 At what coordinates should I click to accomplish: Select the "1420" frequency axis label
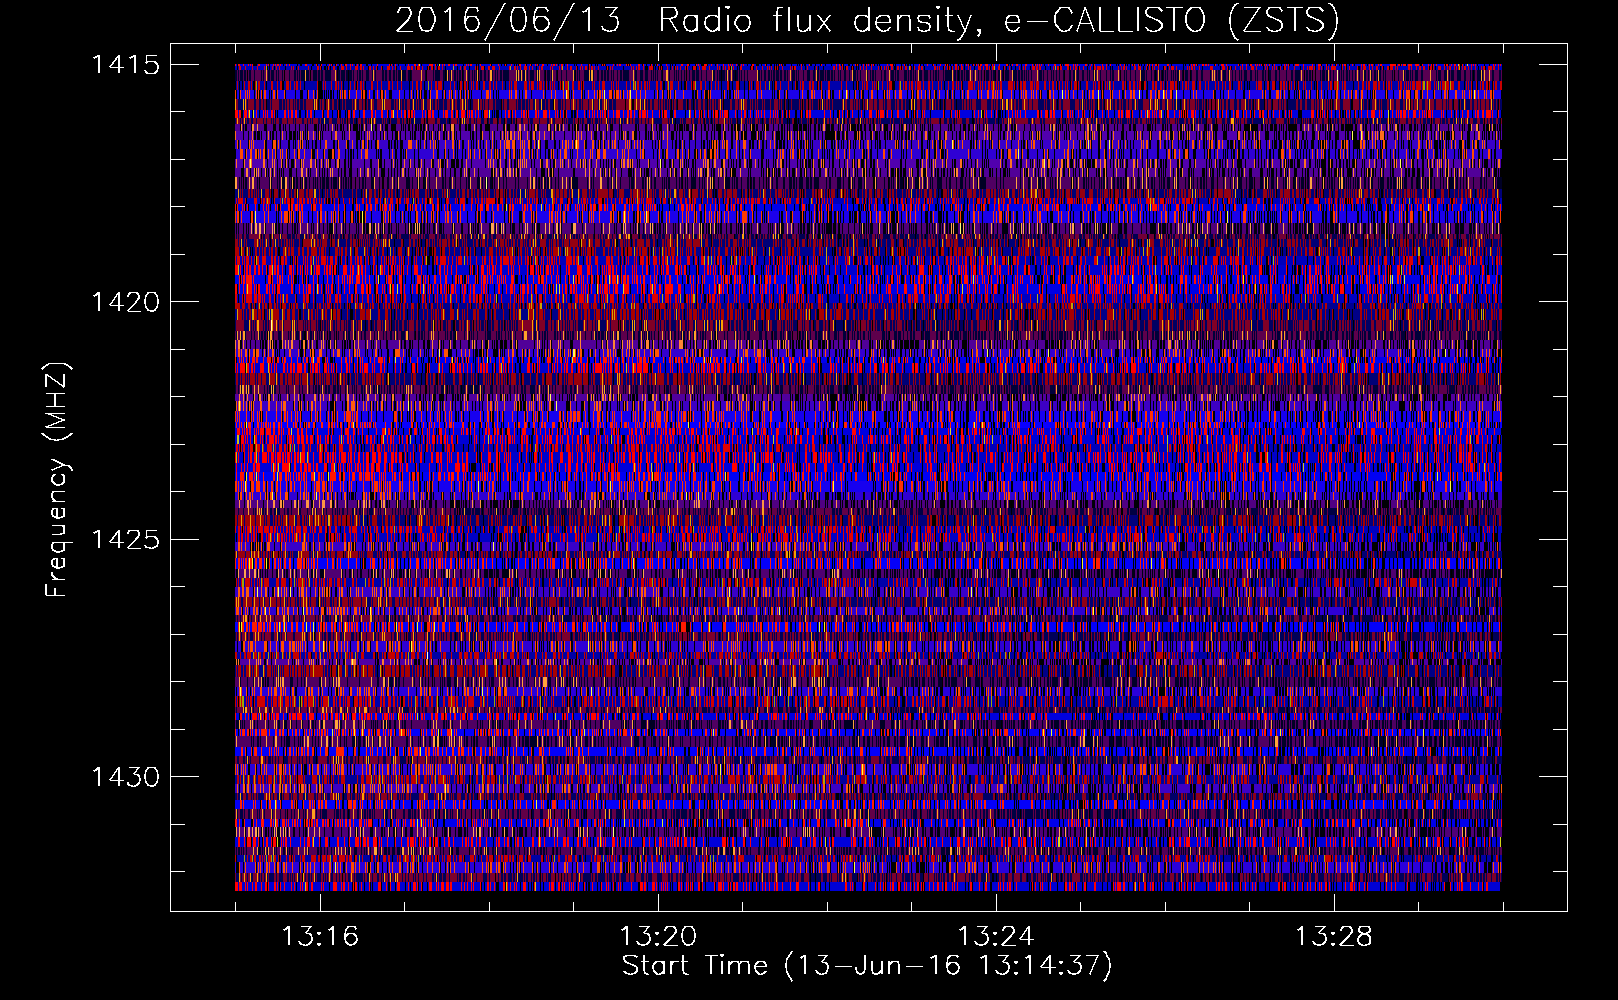(126, 301)
